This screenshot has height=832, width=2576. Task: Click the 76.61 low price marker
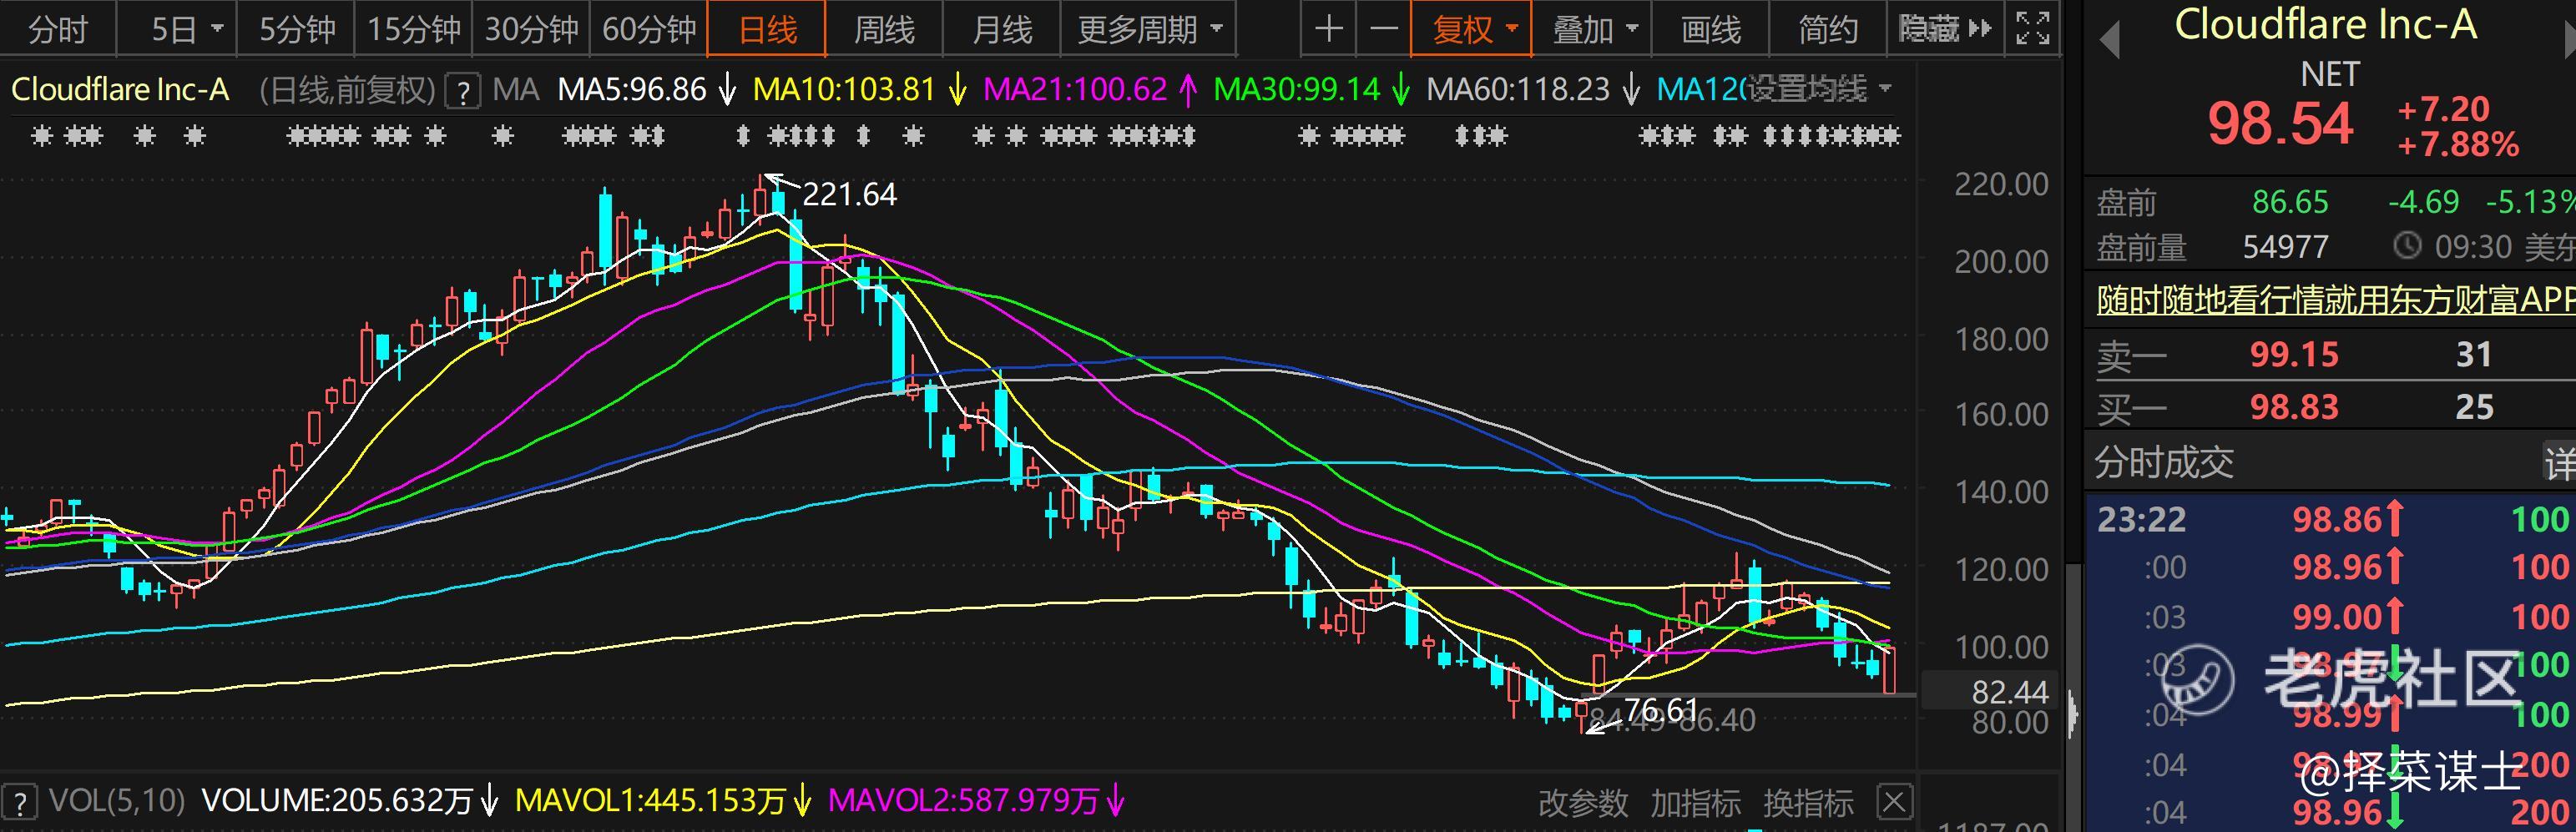point(1661,709)
